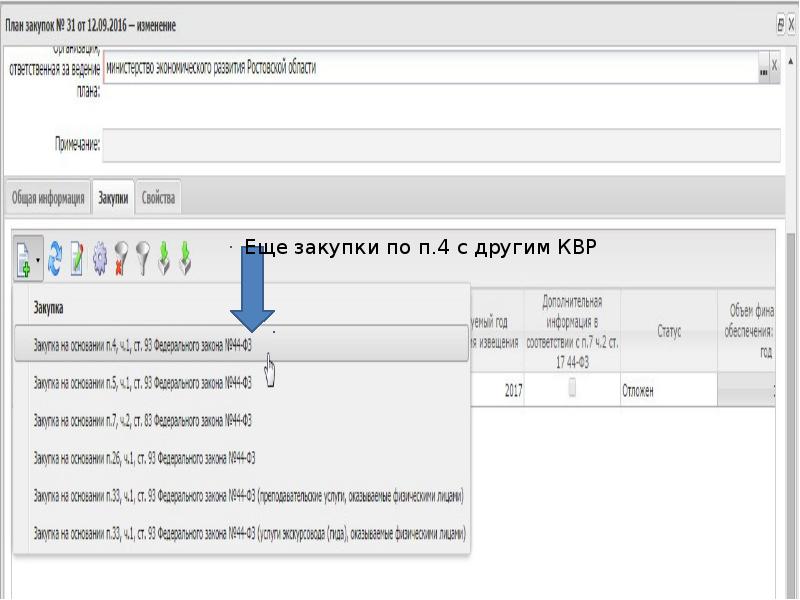Click the Статус column header

(x=669, y=332)
